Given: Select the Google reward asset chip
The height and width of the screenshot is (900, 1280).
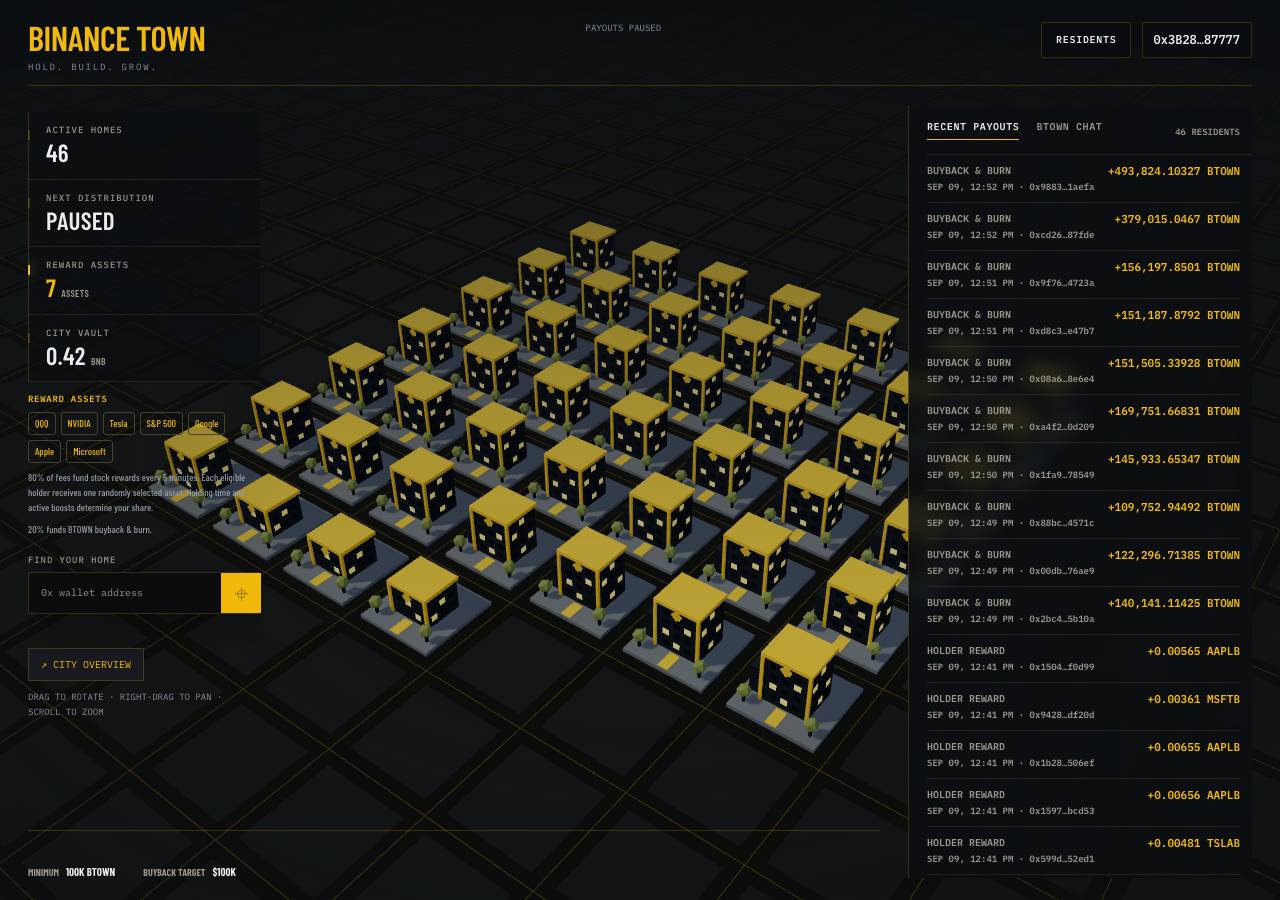Looking at the screenshot, I should tap(206, 424).
